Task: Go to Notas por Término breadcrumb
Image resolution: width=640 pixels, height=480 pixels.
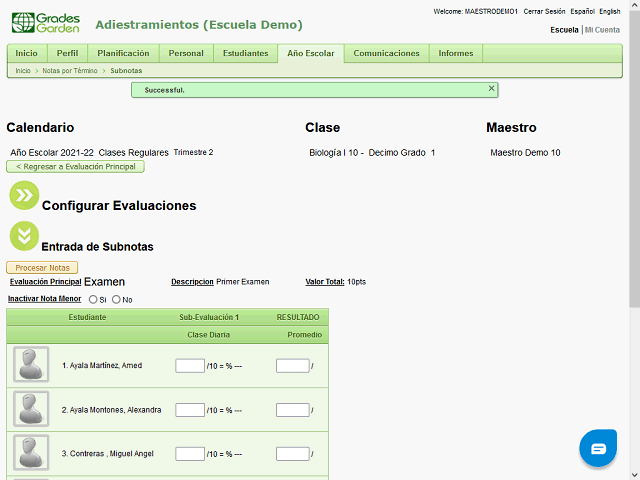Action: 70,71
